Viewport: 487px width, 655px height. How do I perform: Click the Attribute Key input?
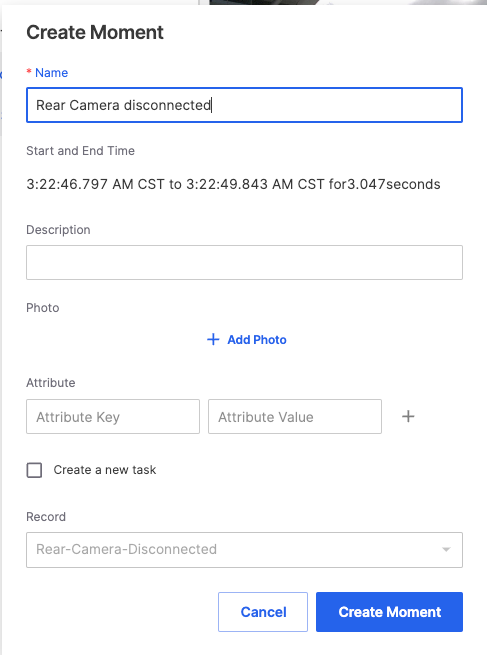point(113,416)
